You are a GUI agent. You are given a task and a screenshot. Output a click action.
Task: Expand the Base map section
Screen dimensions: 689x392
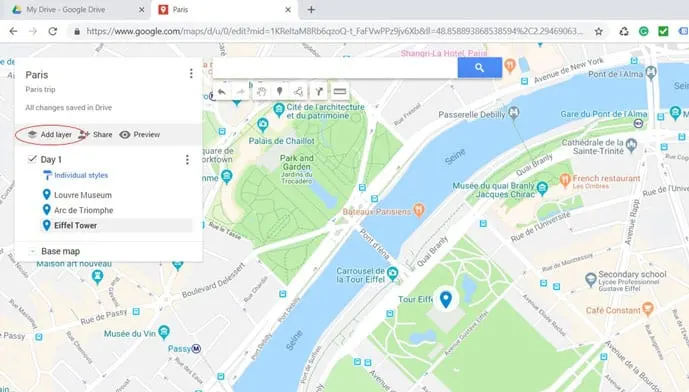pos(32,251)
